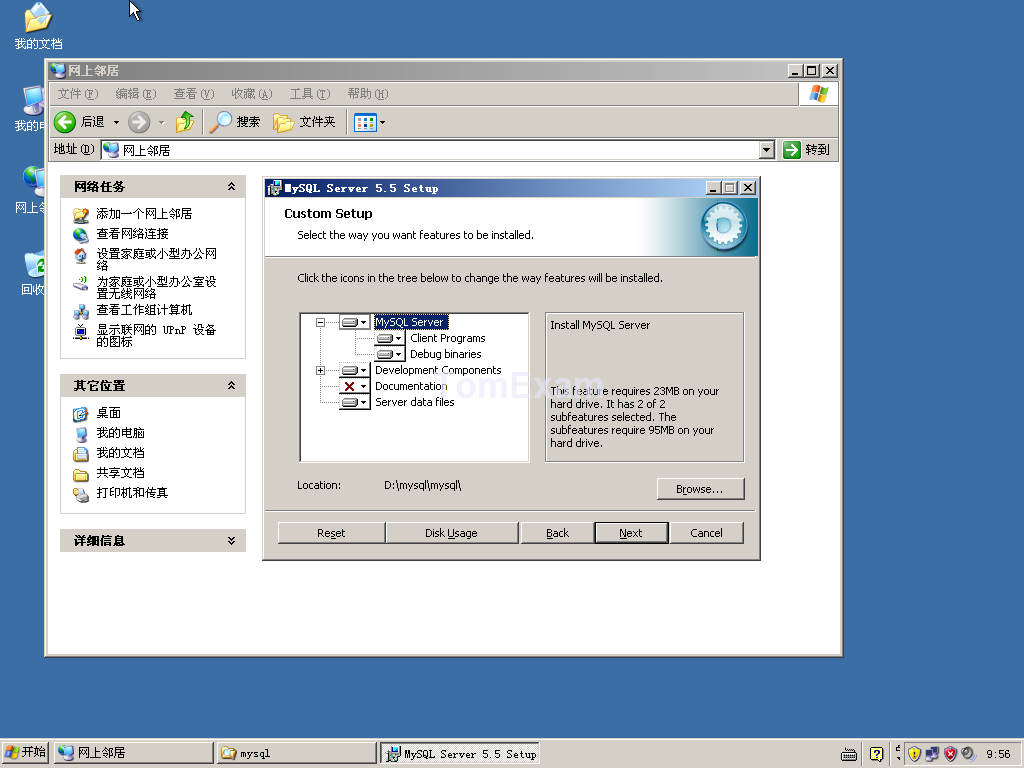
Task: Collapse the MySQL Server tree node
Action: [x=320, y=322]
